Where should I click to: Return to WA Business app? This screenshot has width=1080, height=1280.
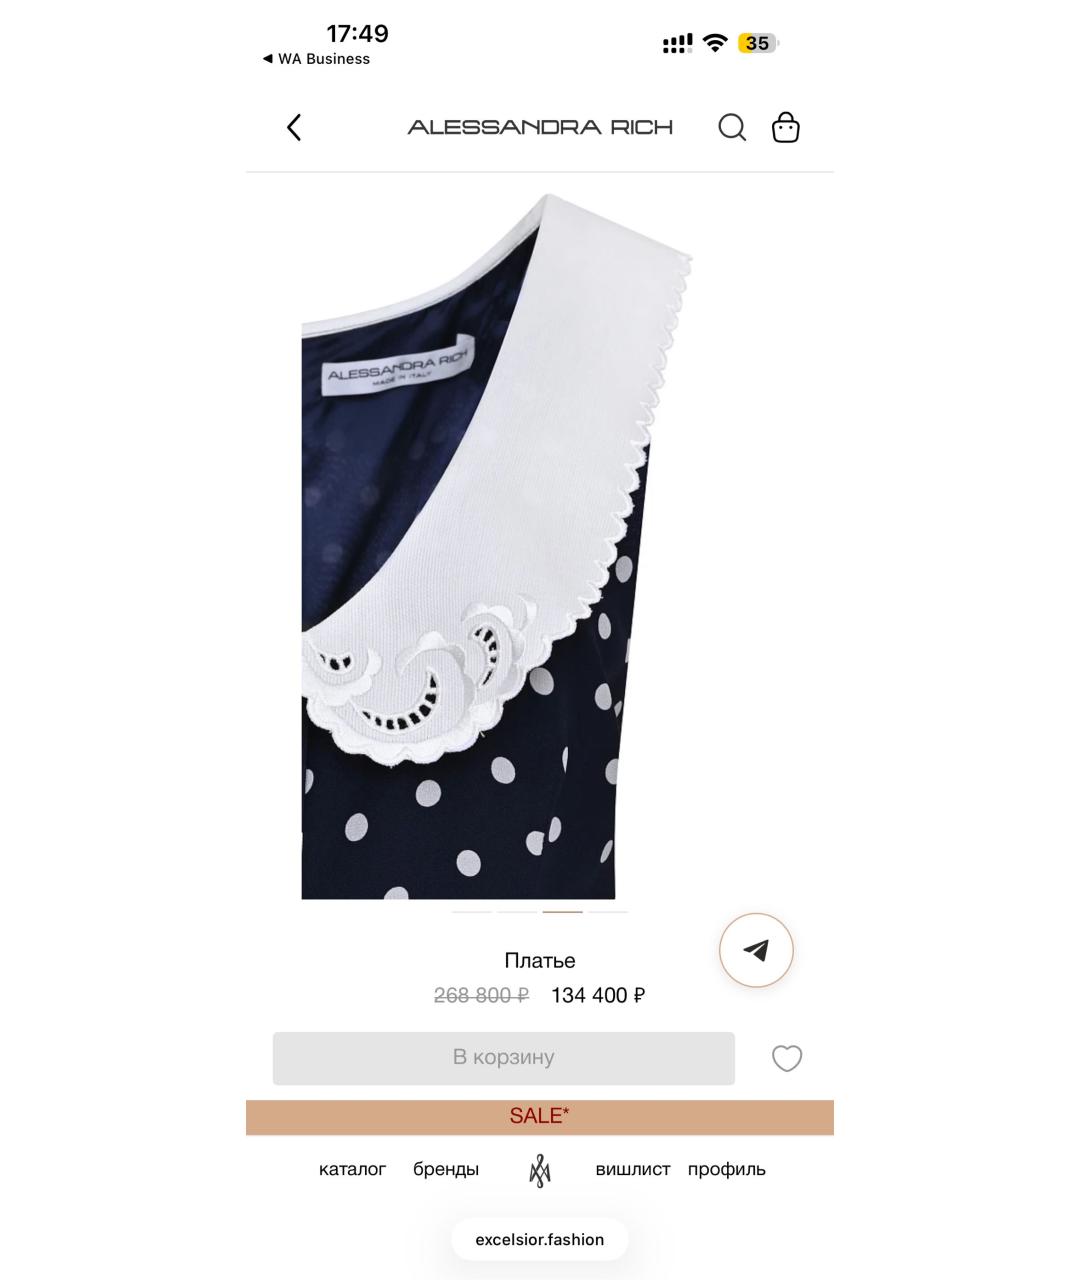tap(316, 59)
